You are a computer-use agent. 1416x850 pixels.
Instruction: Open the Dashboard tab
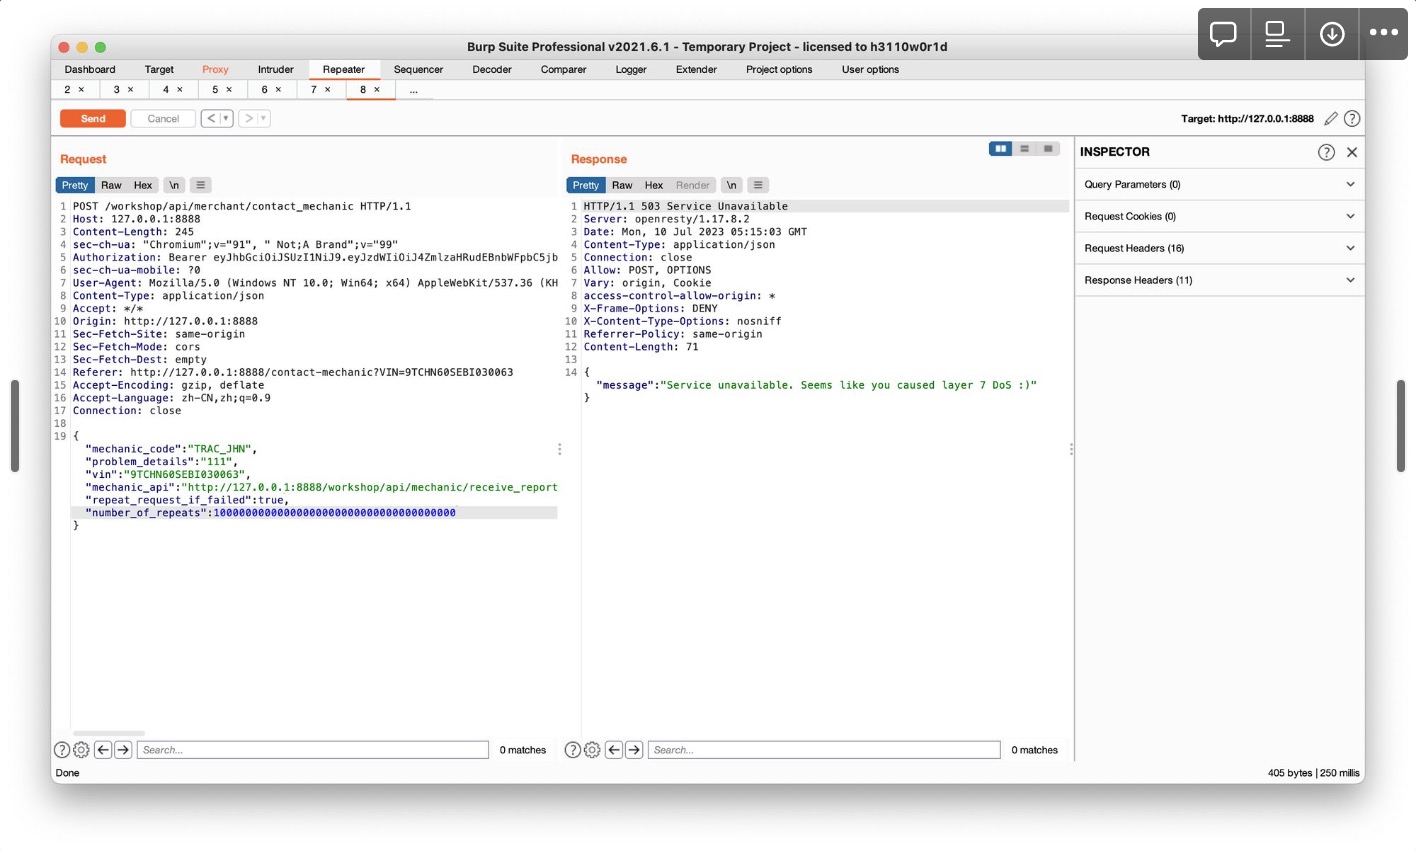[90, 70]
